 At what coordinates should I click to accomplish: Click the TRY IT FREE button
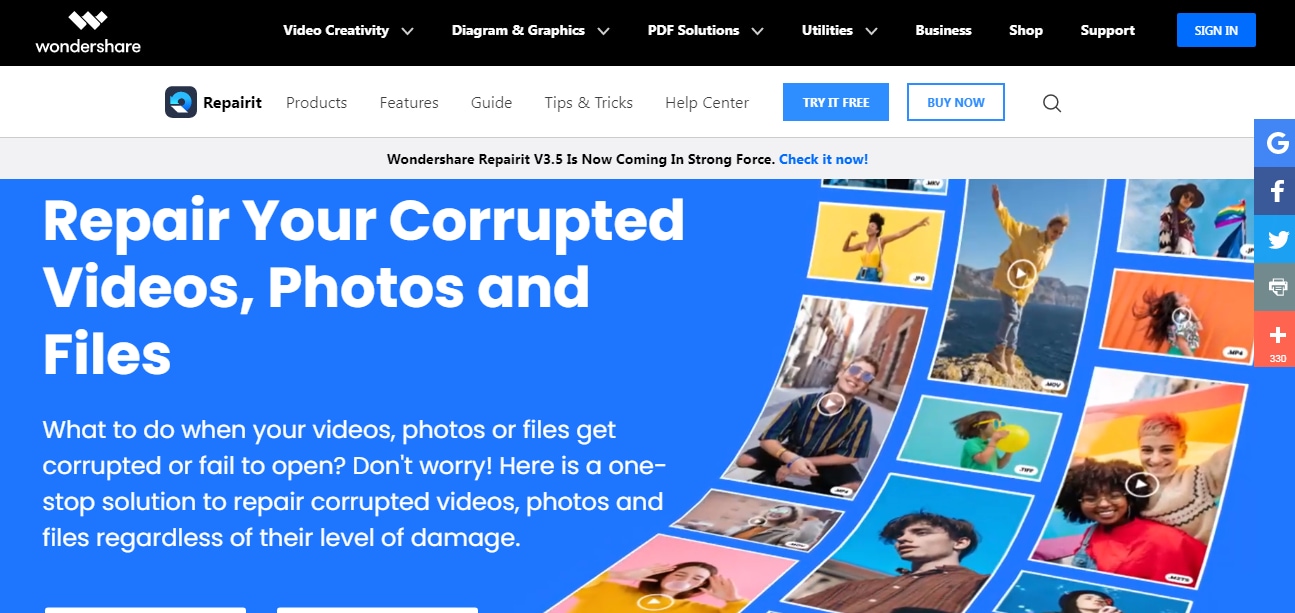click(836, 102)
